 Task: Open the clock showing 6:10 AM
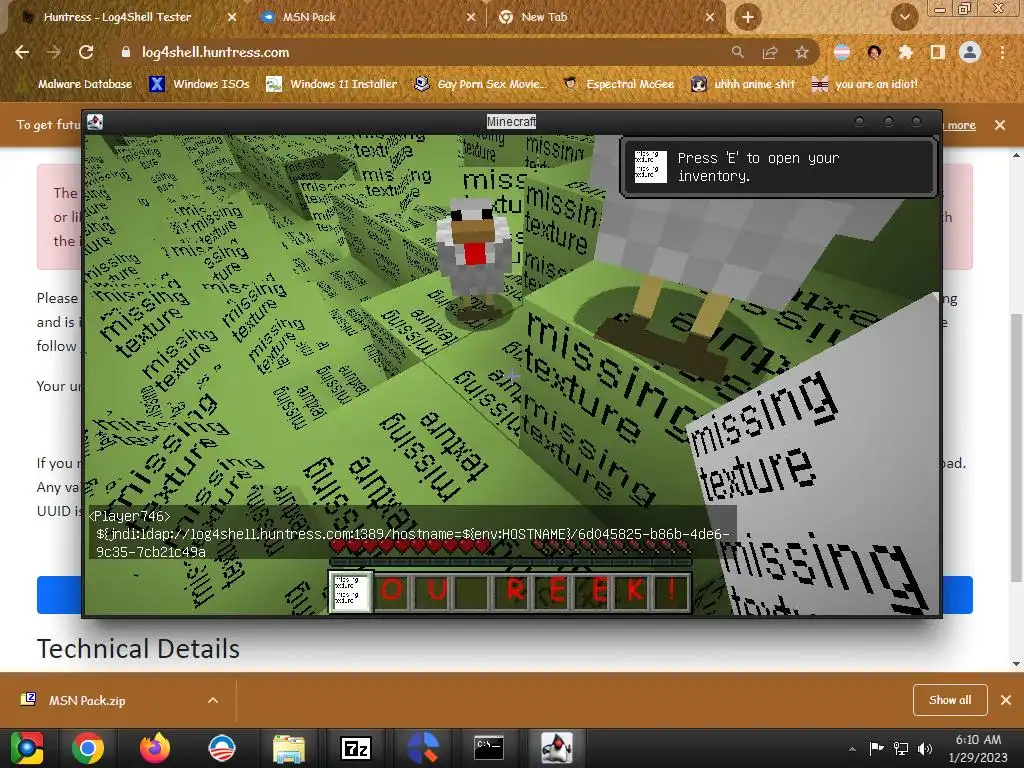click(x=978, y=748)
